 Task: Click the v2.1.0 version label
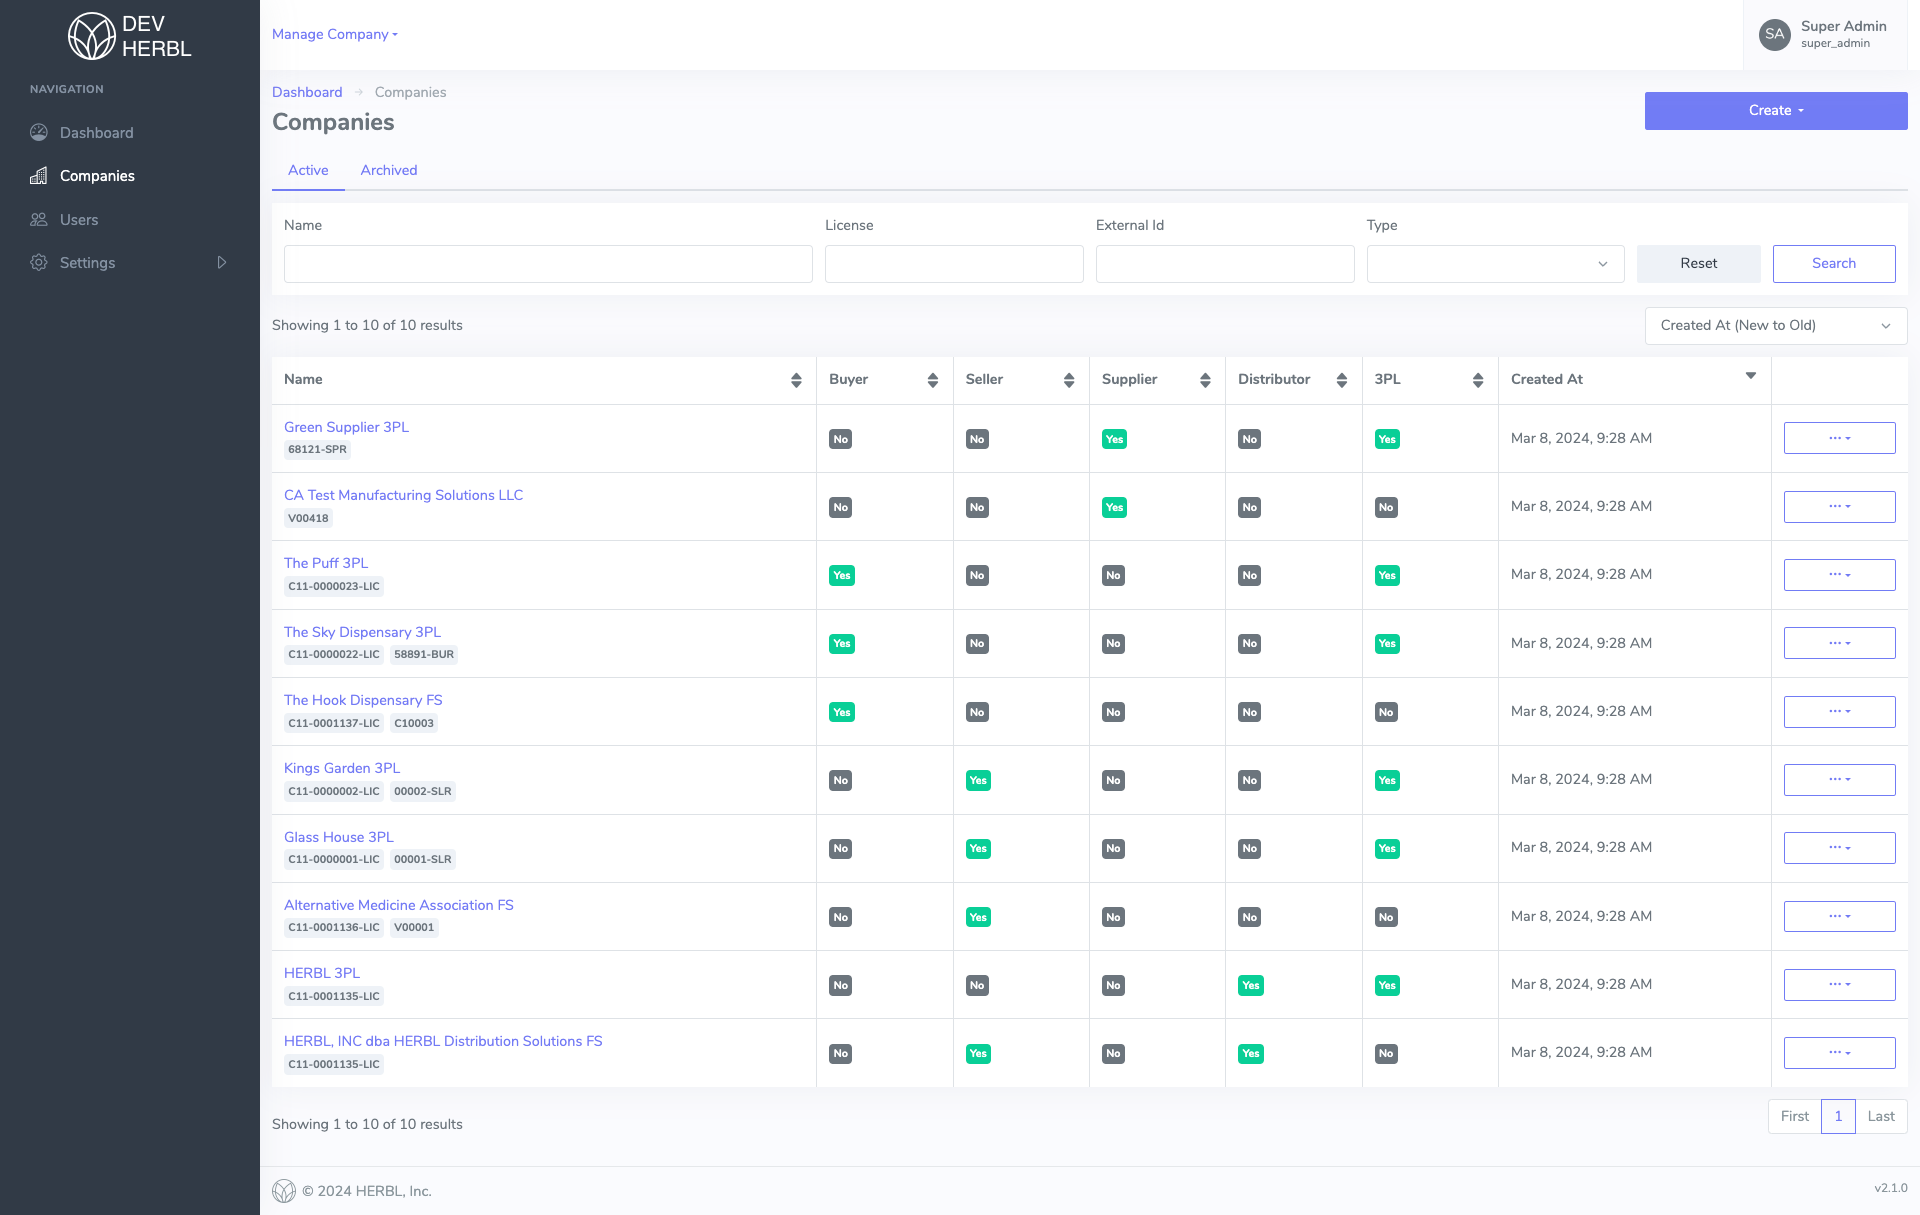1890,1188
